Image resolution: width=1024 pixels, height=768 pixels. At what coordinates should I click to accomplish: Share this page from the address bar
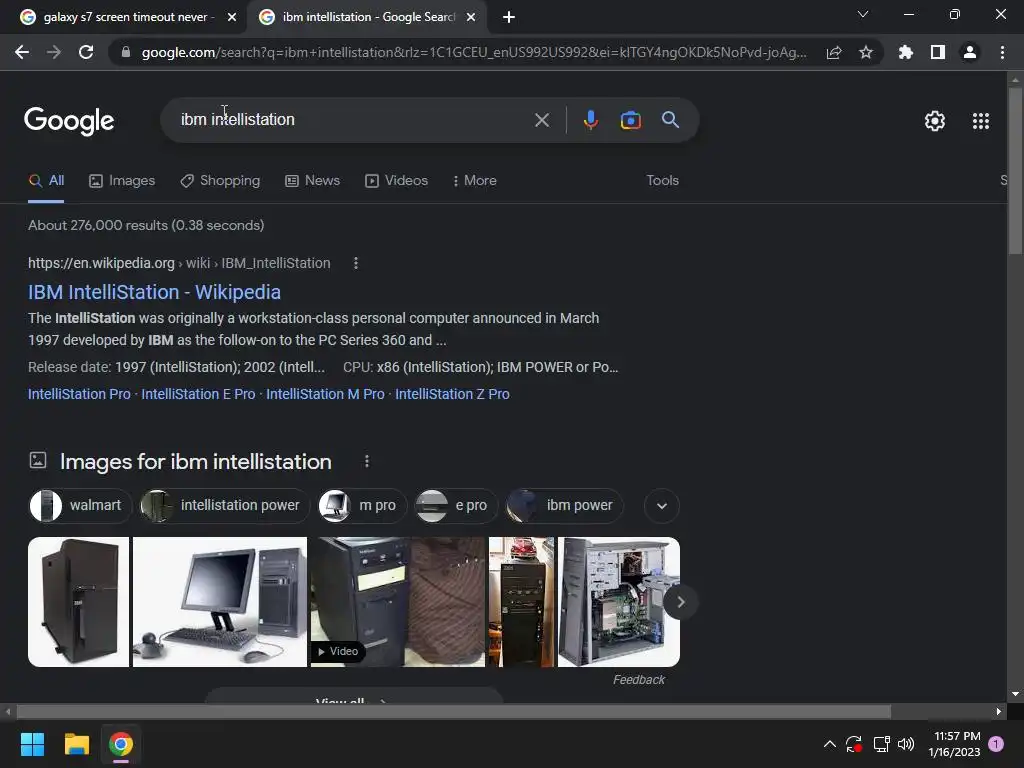point(833,52)
